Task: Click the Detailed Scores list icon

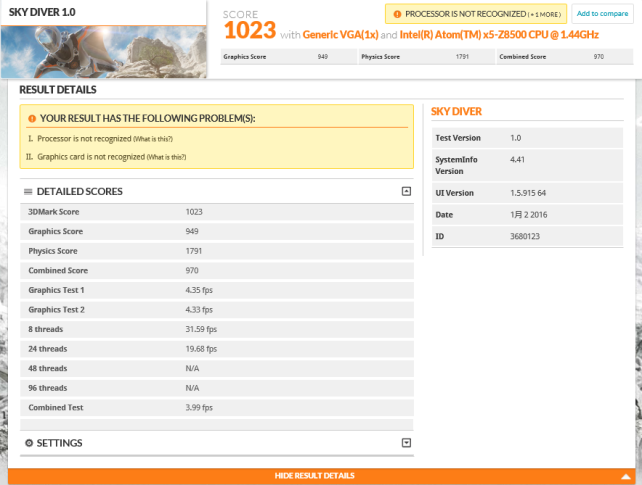Action: click(28, 192)
